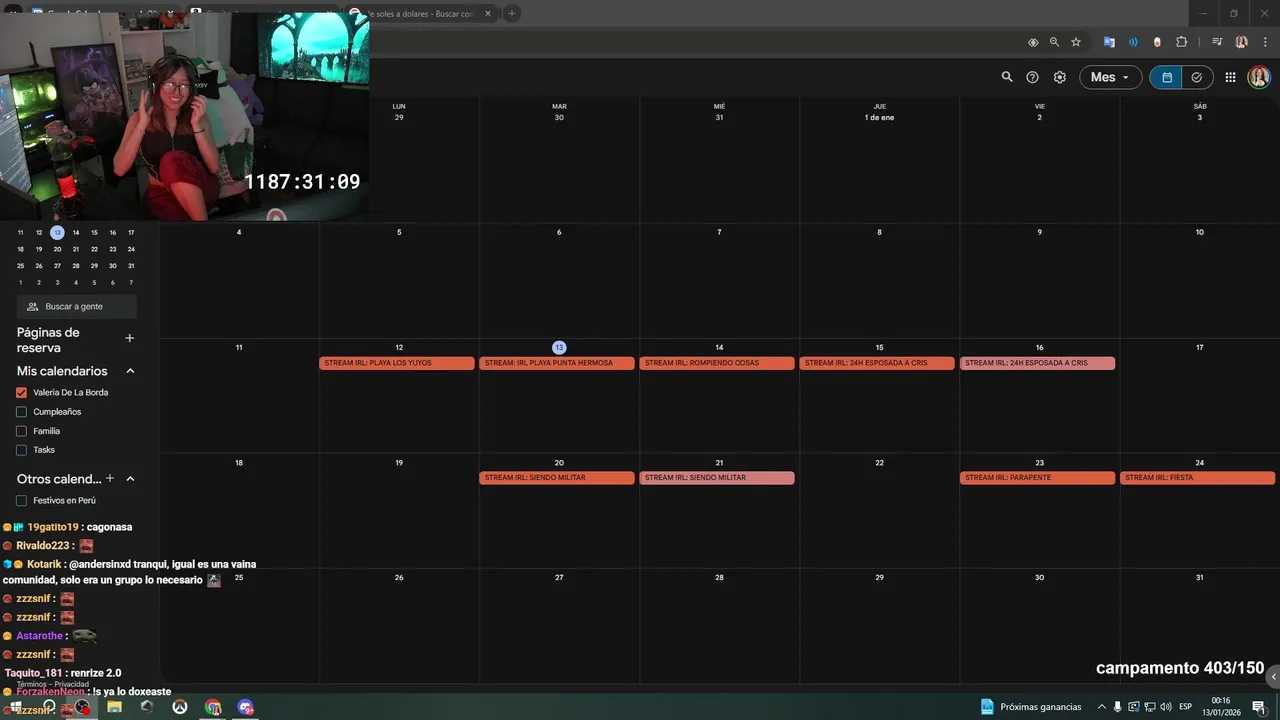This screenshot has width=1280, height=720.
Task: Open STREAM IRL: PLAYA PUNTA HERMOSA event
Action: point(557,363)
